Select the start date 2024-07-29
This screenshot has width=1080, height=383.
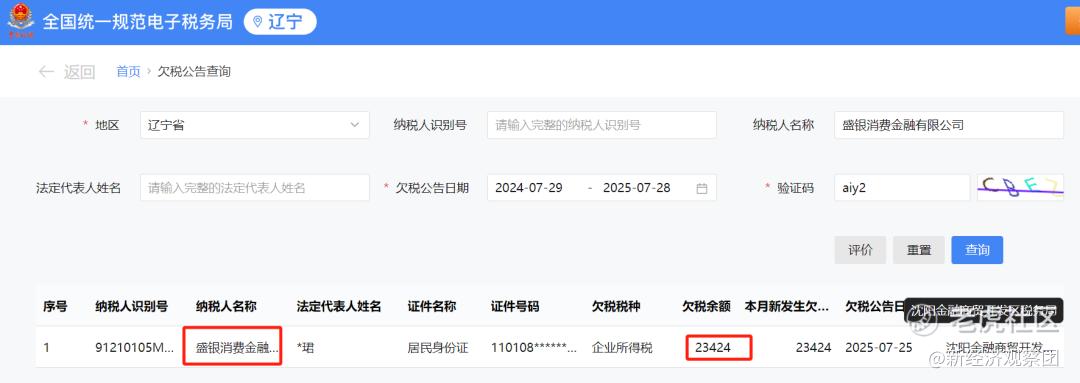(528, 187)
